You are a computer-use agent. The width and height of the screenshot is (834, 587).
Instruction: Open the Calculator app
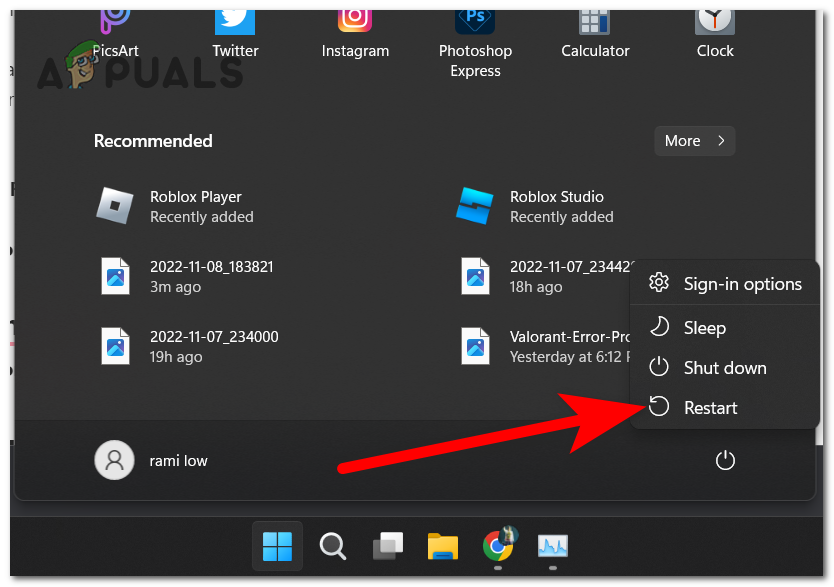pyautogui.click(x=595, y=28)
